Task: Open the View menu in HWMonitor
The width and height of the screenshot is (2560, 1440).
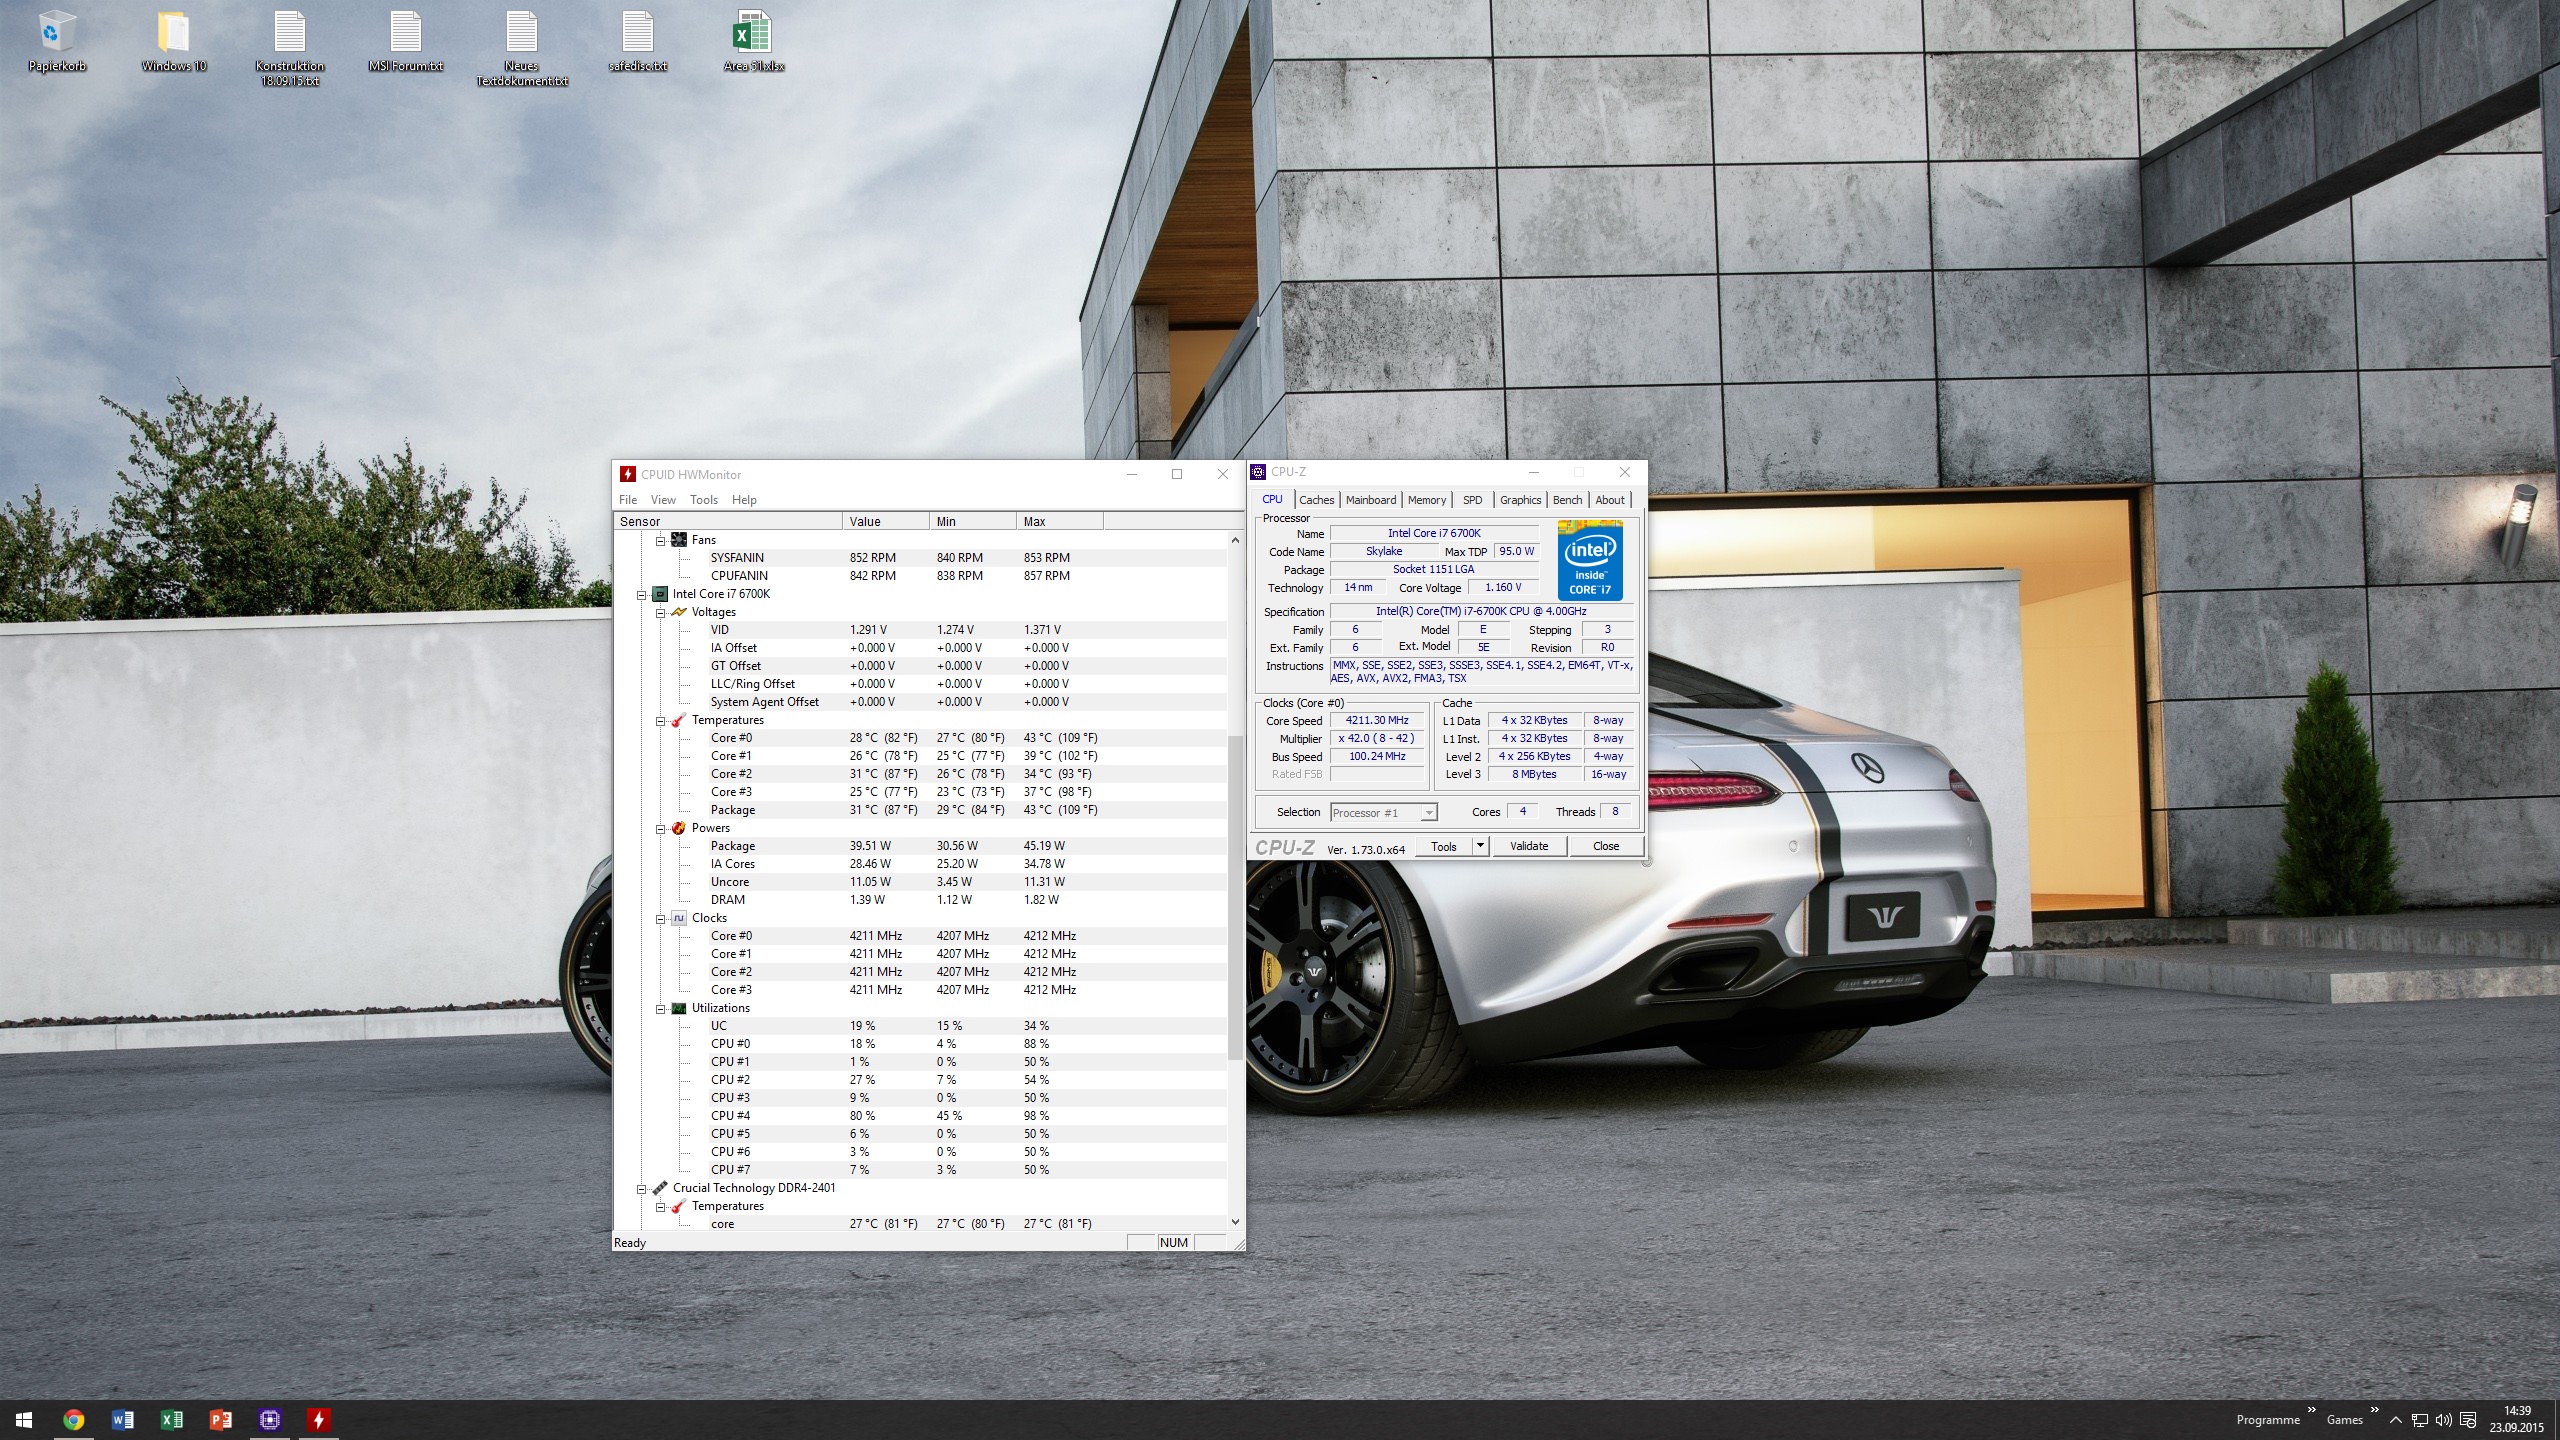Action: point(663,500)
